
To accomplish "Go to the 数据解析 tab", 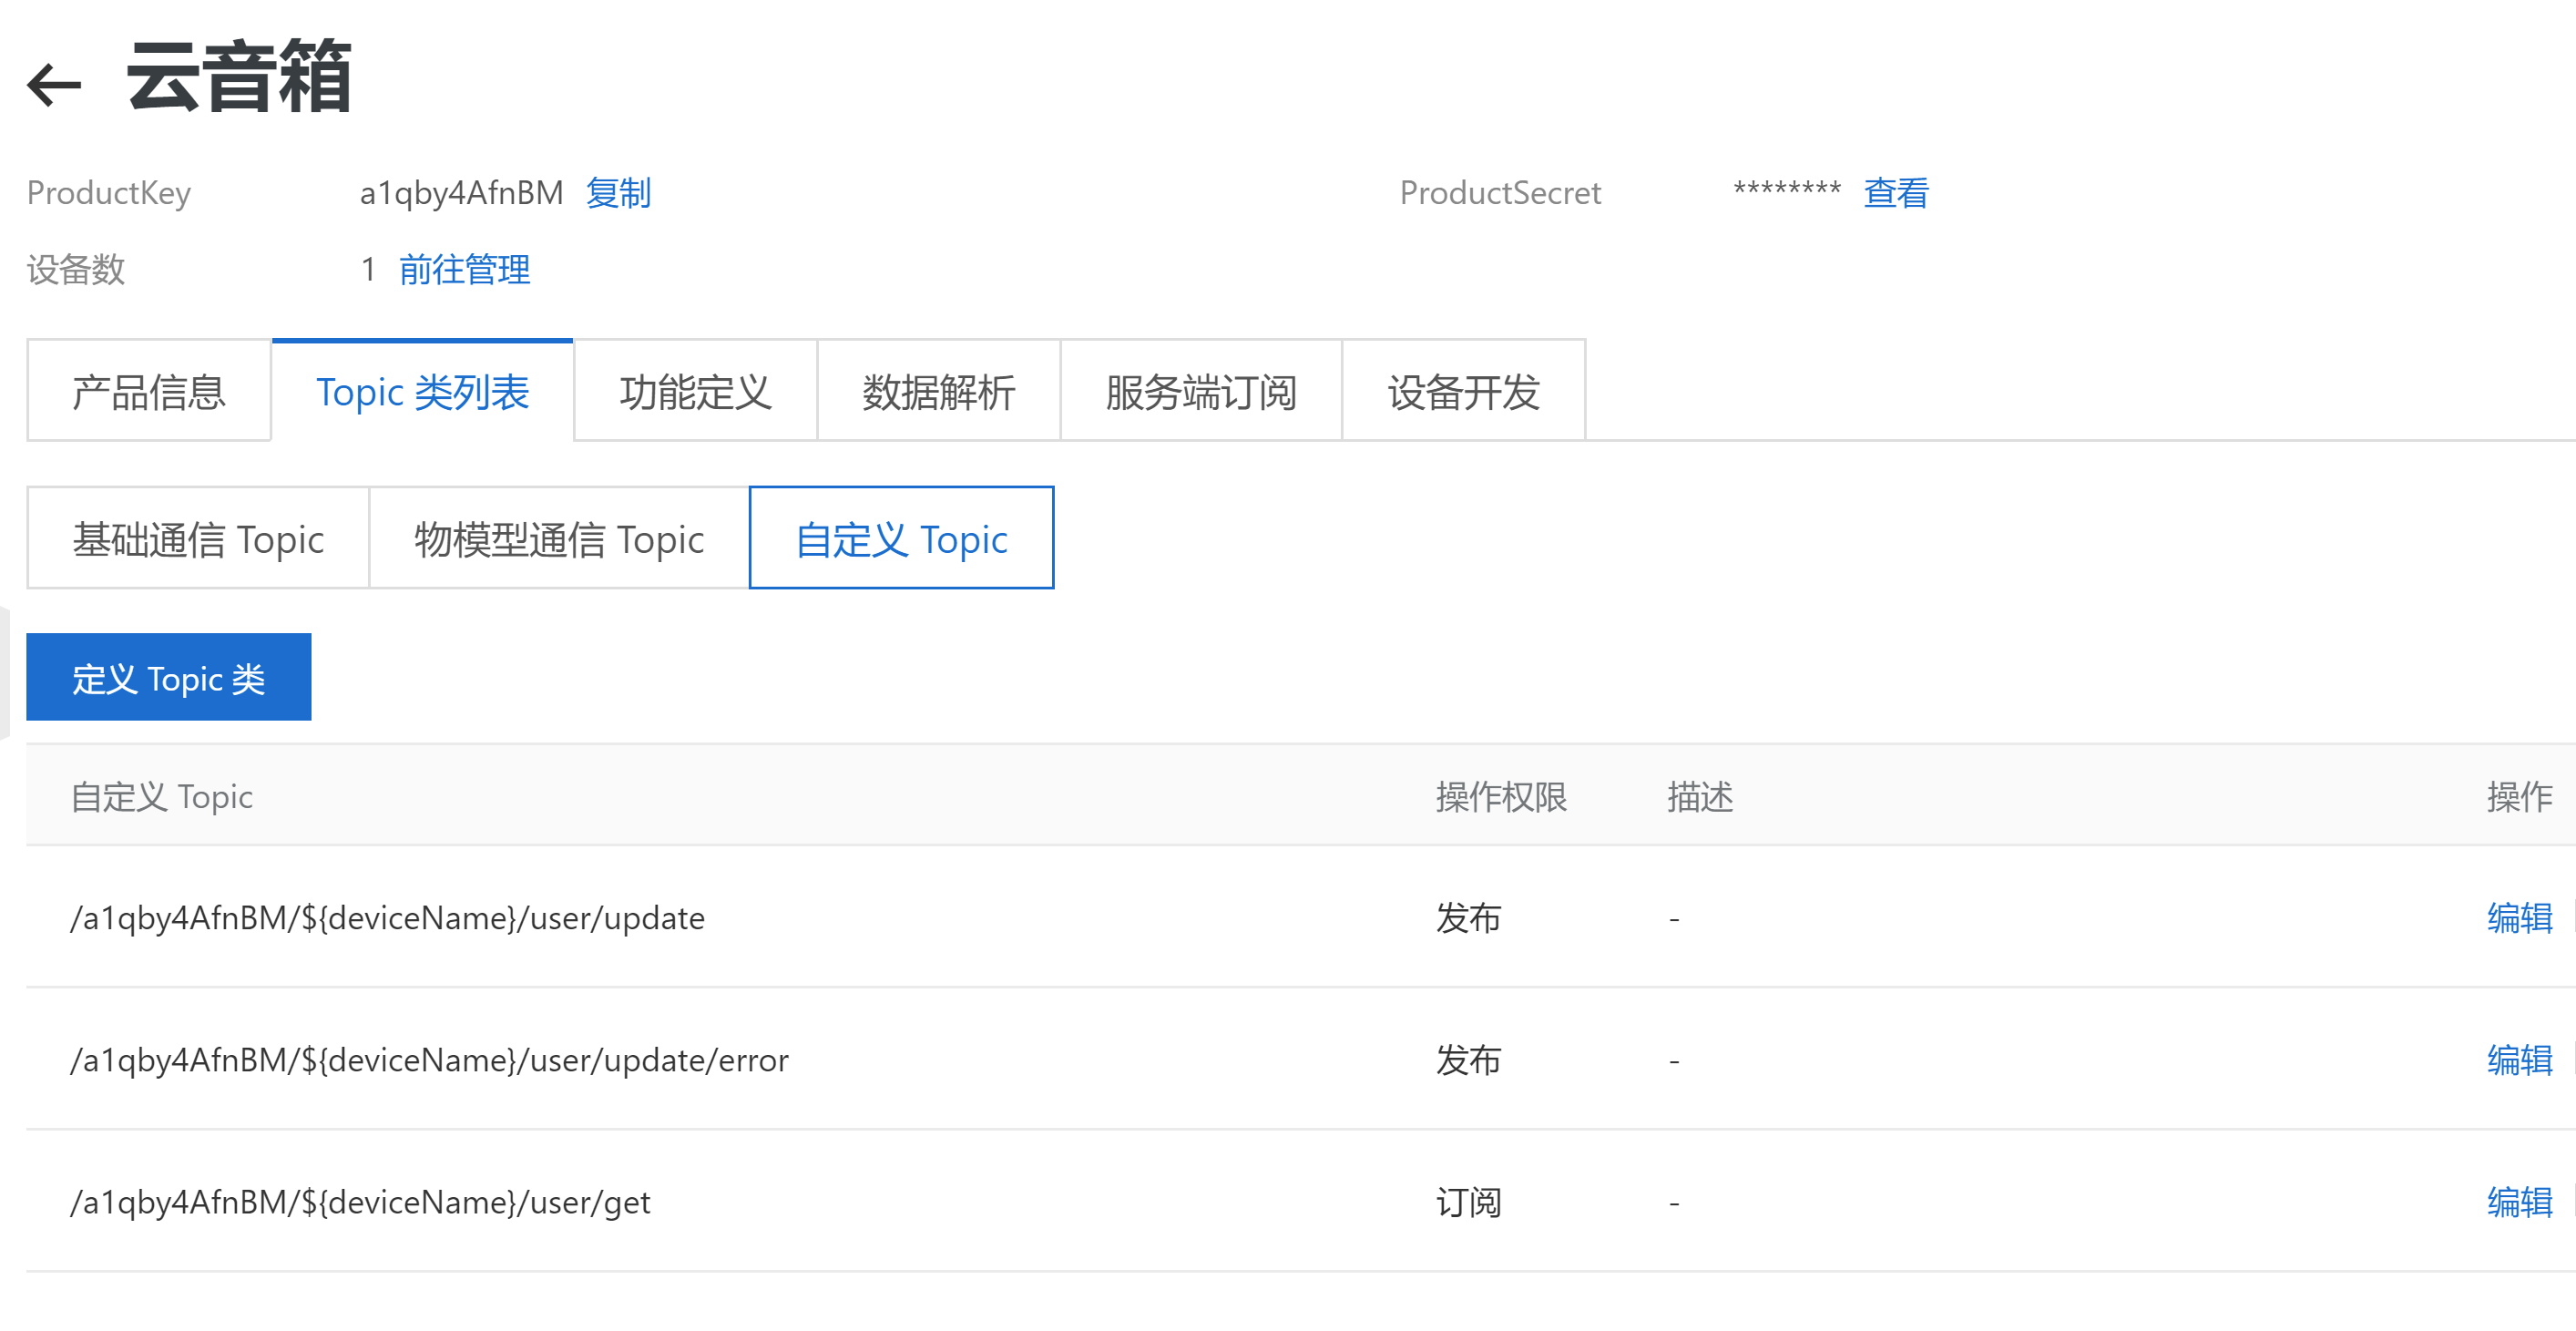I will pyautogui.click(x=938, y=391).
